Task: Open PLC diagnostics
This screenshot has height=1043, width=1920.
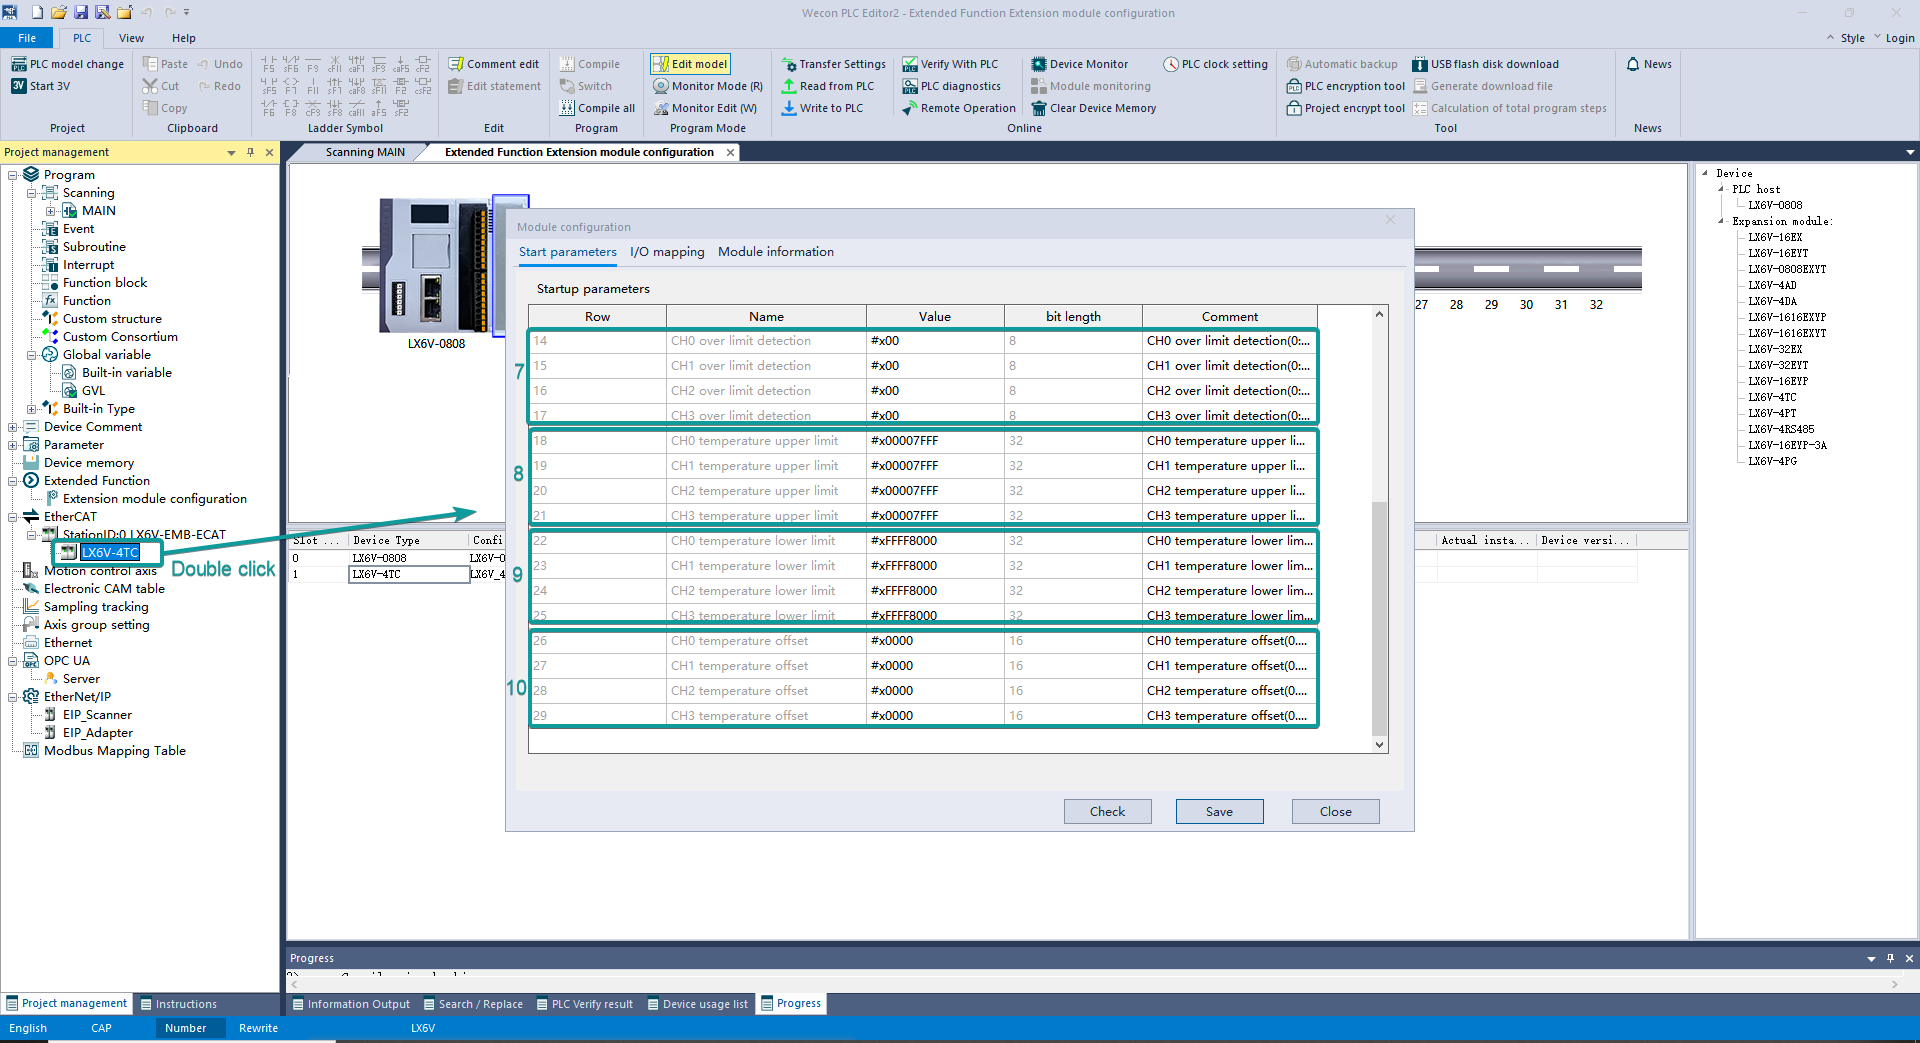Action: point(951,86)
